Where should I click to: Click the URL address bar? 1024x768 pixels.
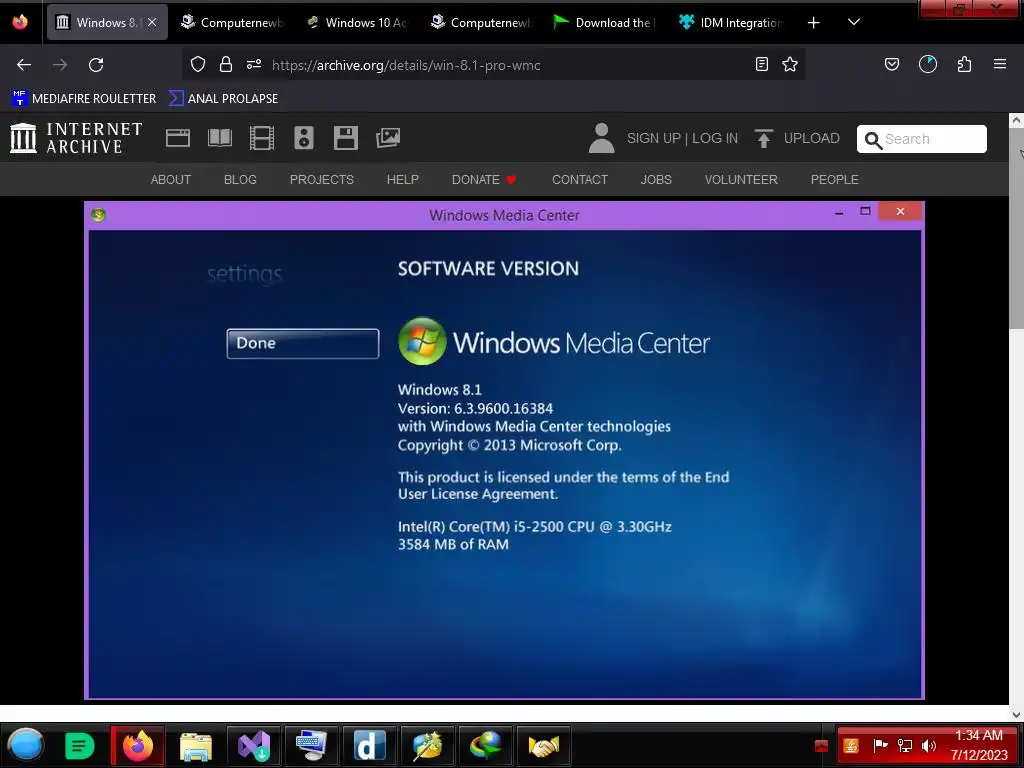pyautogui.click(x=496, y=65)
